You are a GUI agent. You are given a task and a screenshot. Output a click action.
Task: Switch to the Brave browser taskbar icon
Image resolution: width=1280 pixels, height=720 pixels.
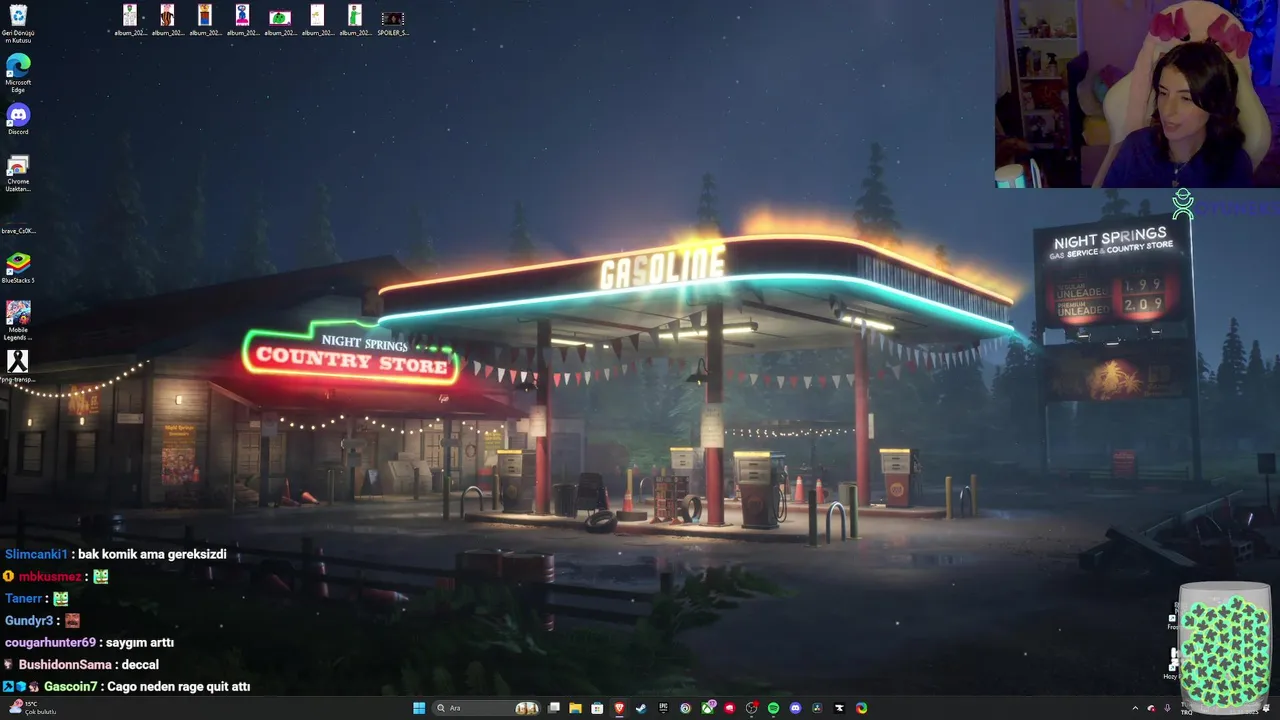click(619, 708)
